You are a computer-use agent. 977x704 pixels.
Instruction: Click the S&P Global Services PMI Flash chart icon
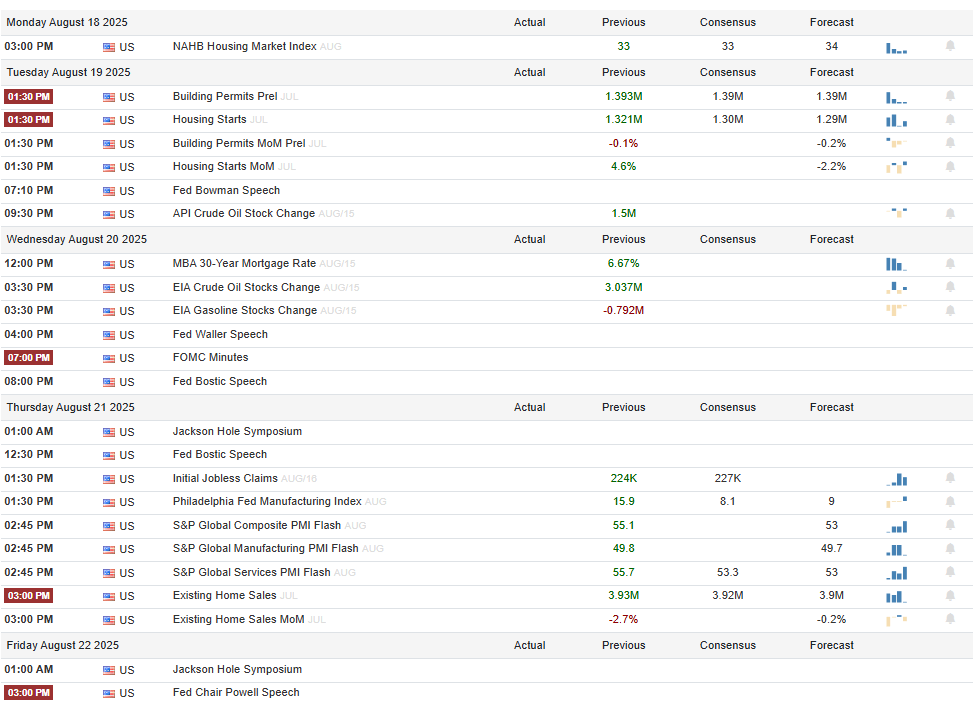pos(896,573)
